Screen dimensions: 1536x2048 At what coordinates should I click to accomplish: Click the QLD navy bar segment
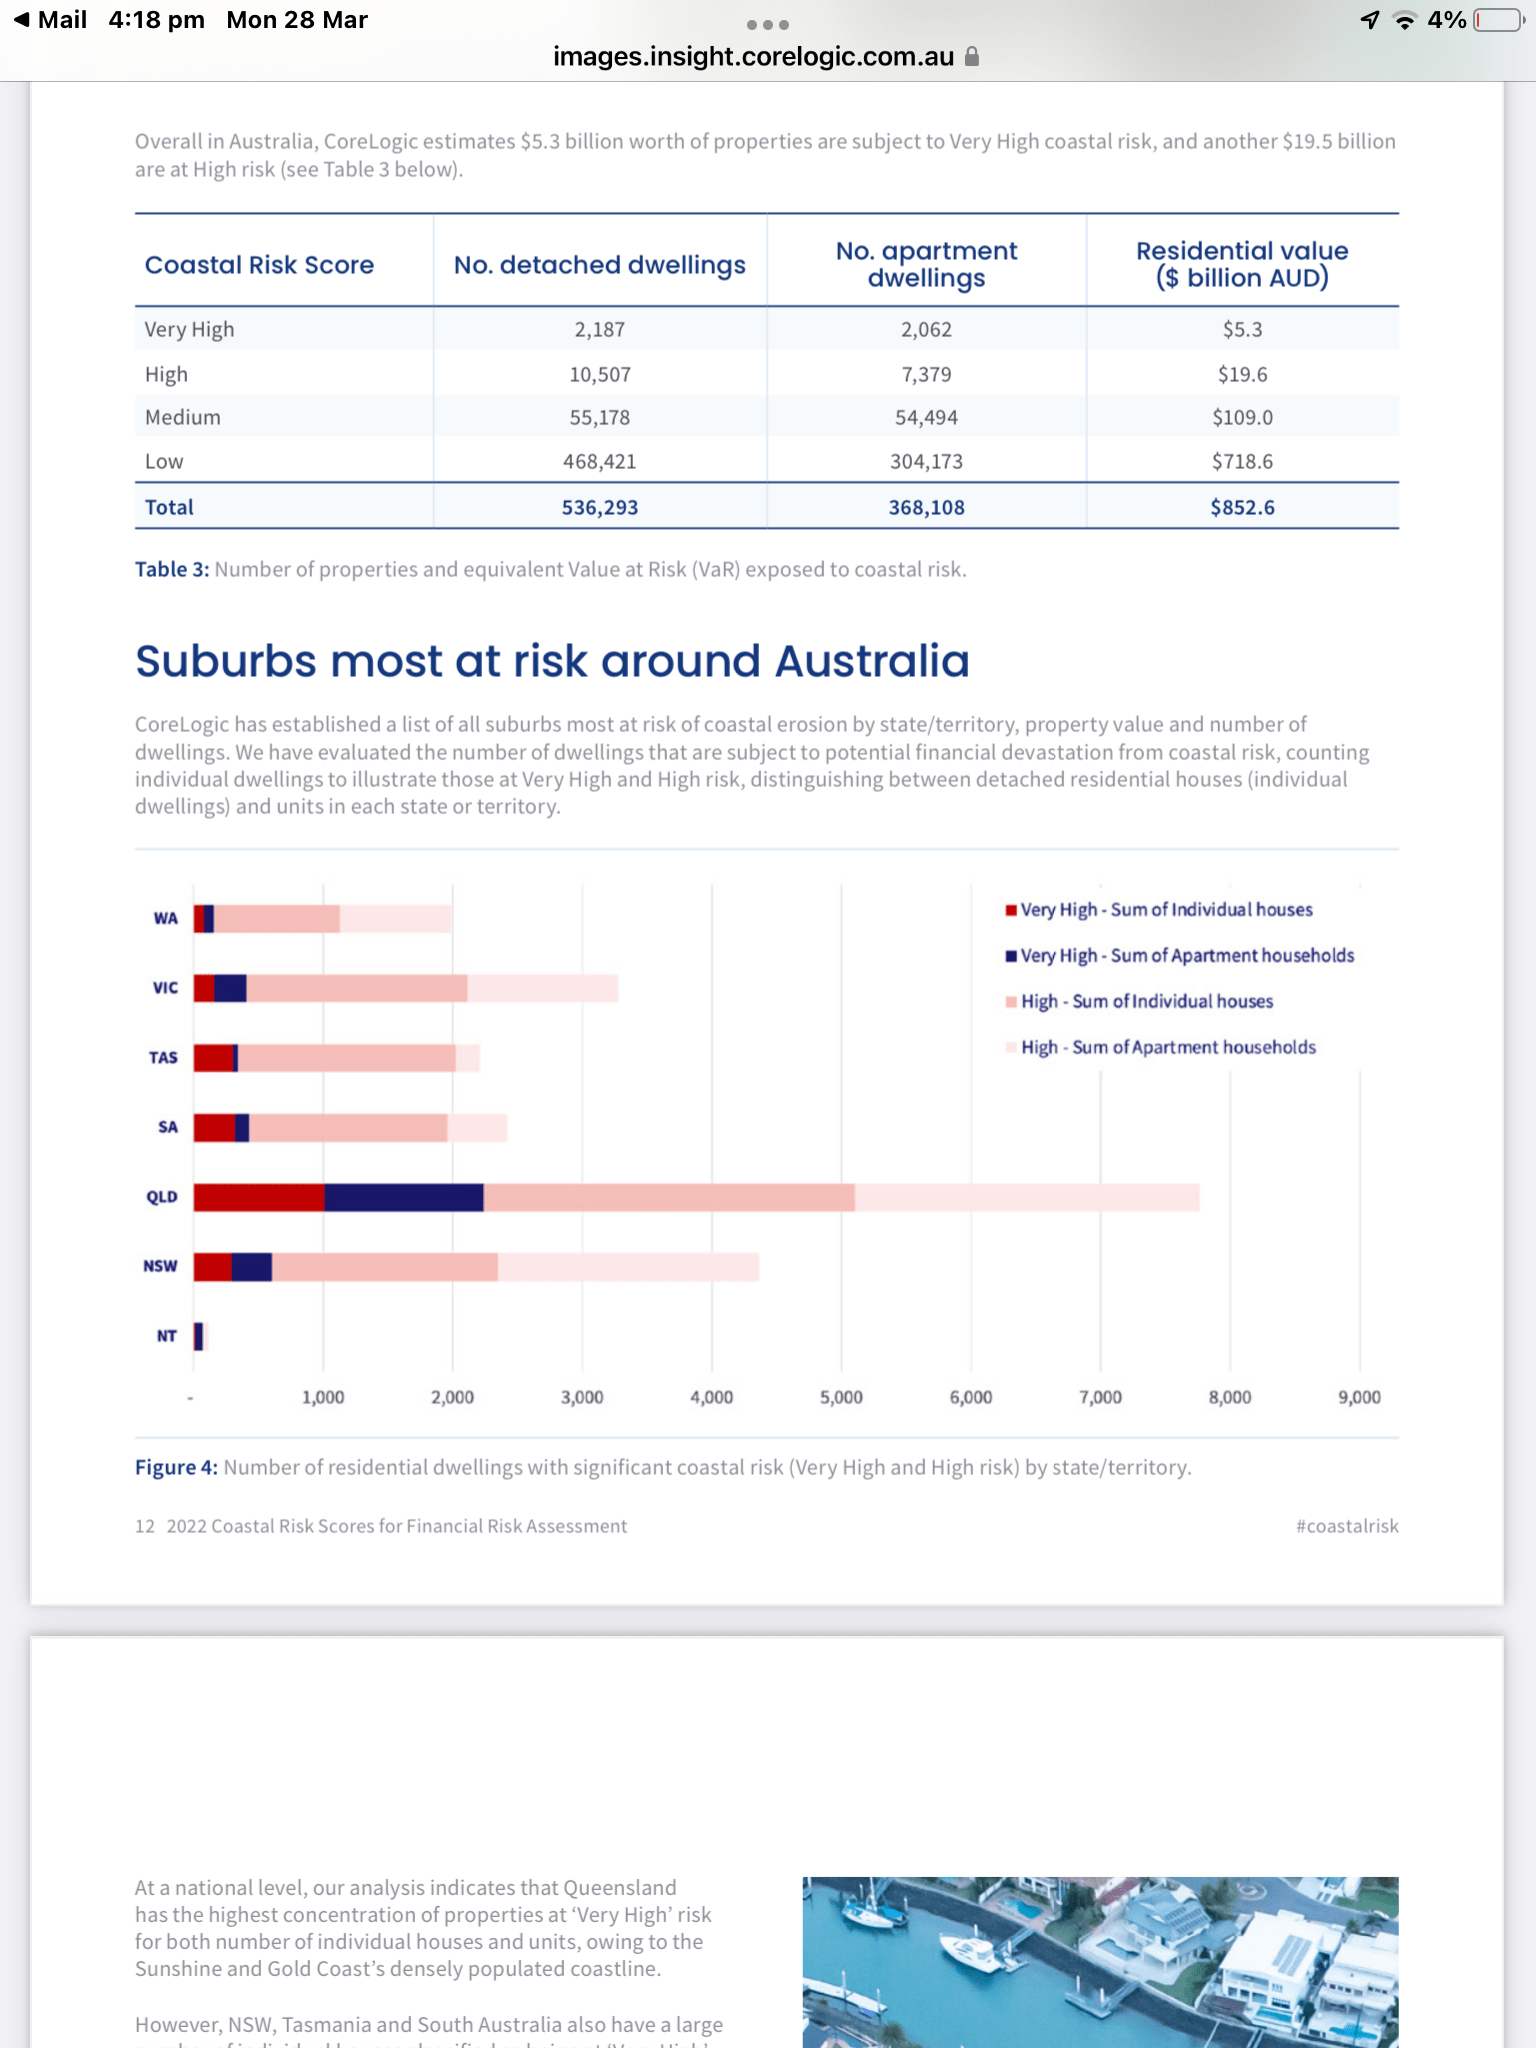pyautogui.click(x=403, y=1197)
